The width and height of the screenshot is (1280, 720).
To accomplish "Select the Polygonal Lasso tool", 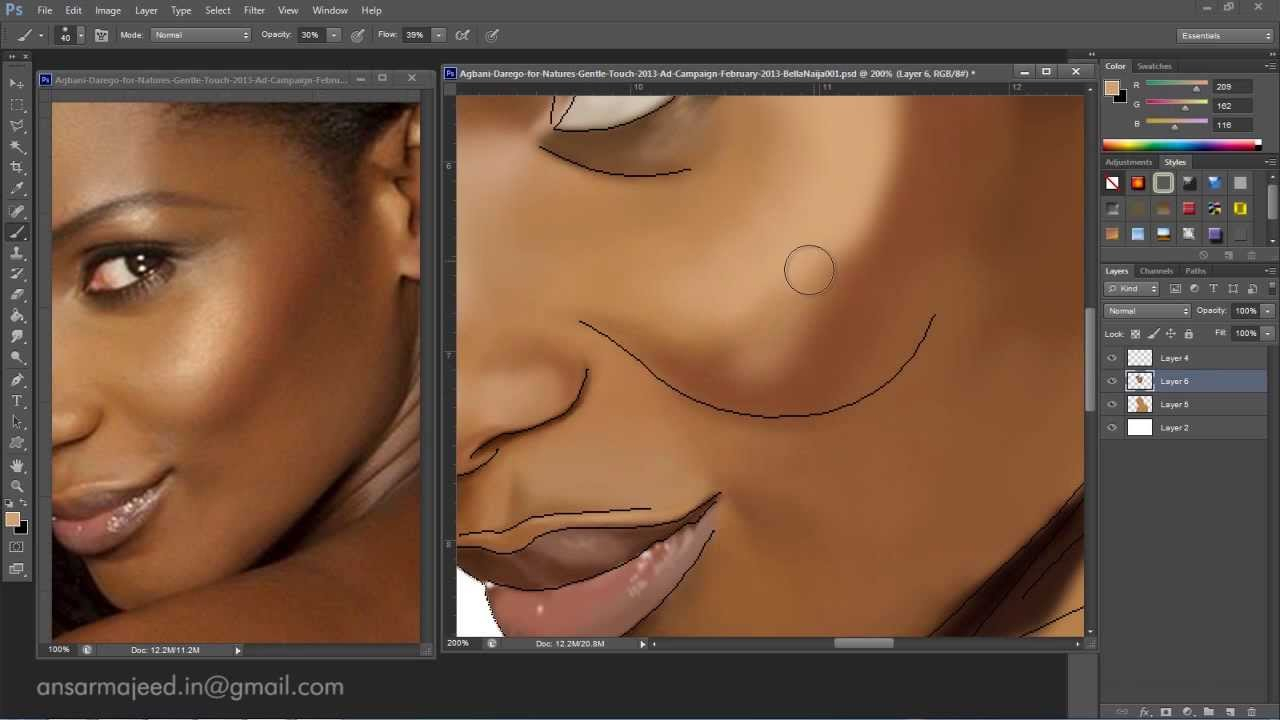I will point(17,126).
